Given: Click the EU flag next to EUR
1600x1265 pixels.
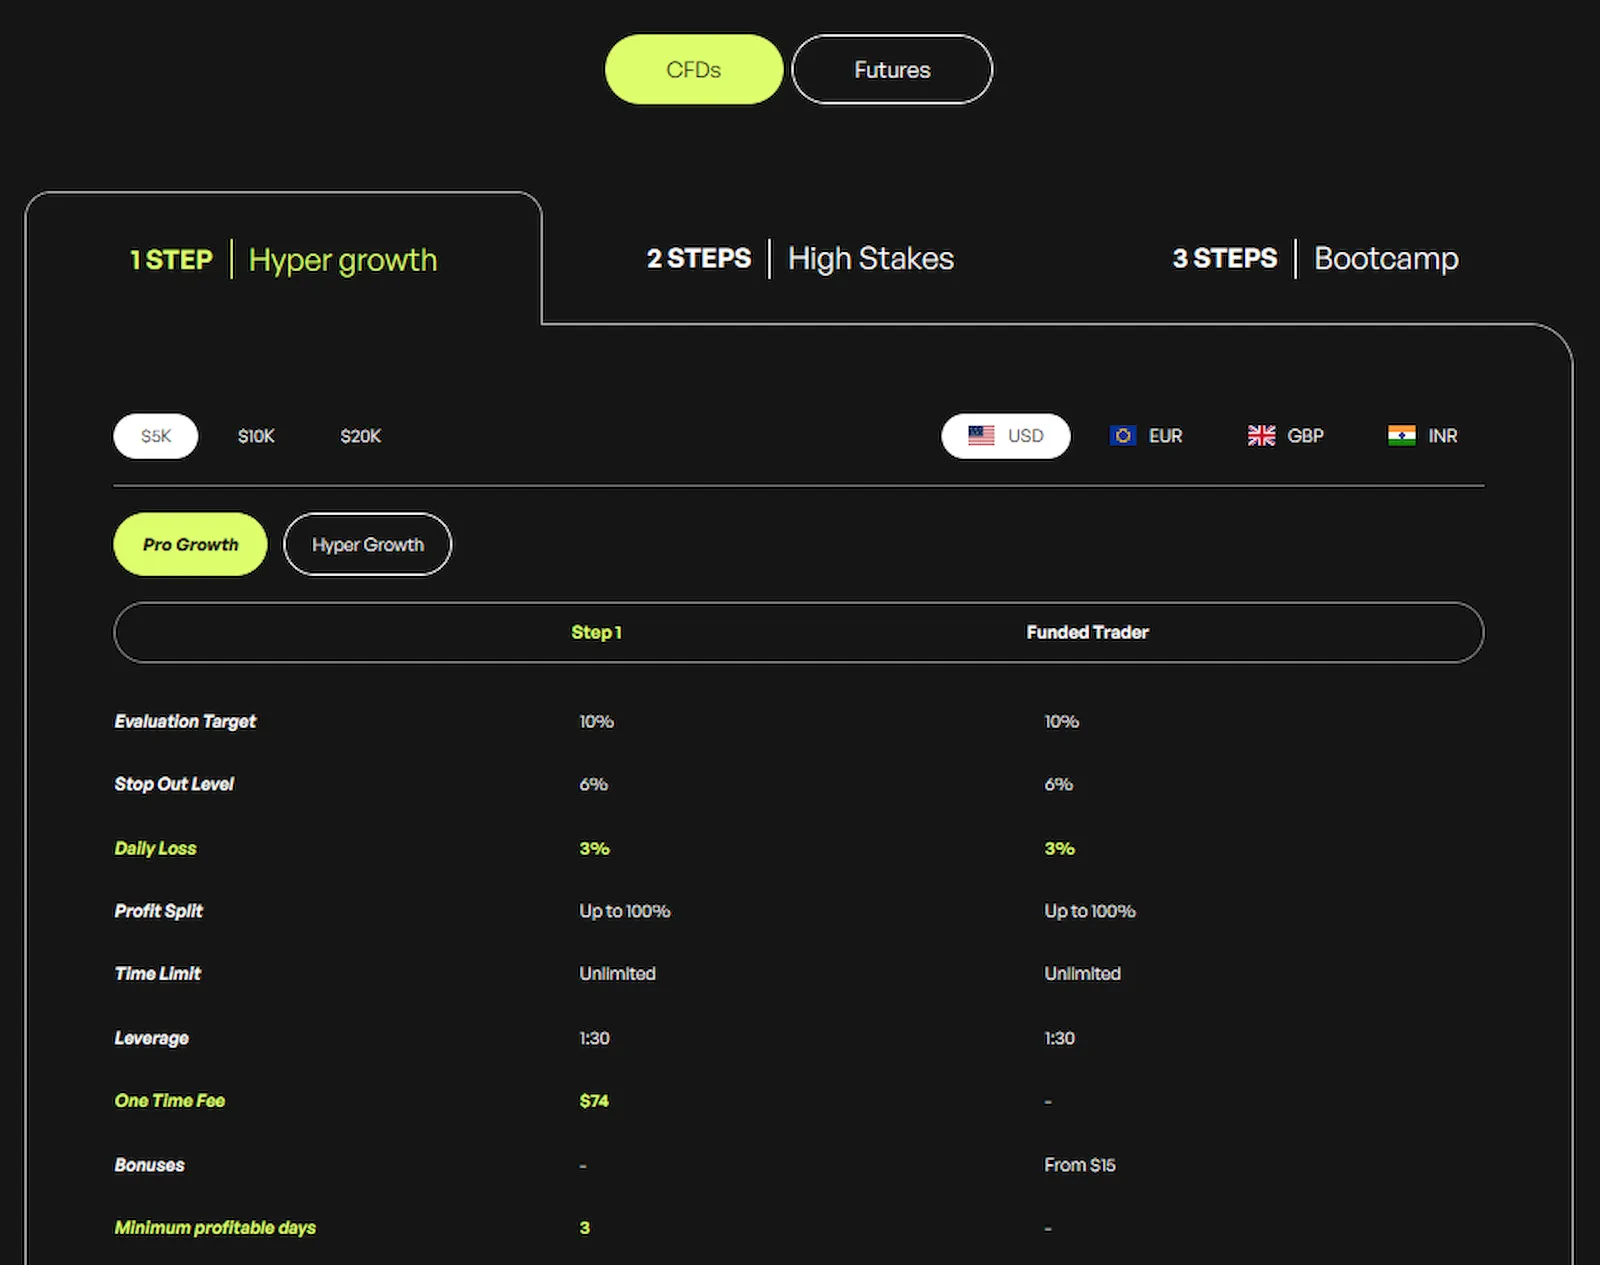Looking at the screenshot, I should pyautogui.click(x=1122, y=435).
